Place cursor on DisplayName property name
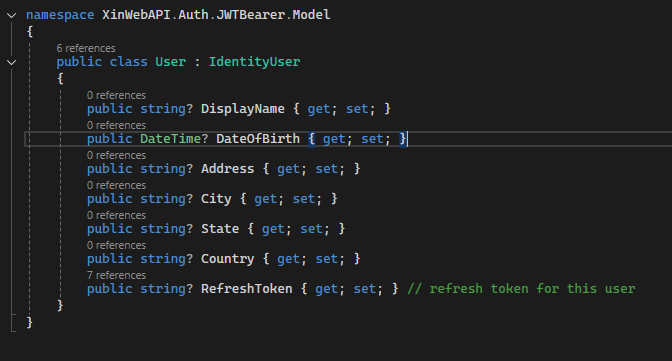 243,109
